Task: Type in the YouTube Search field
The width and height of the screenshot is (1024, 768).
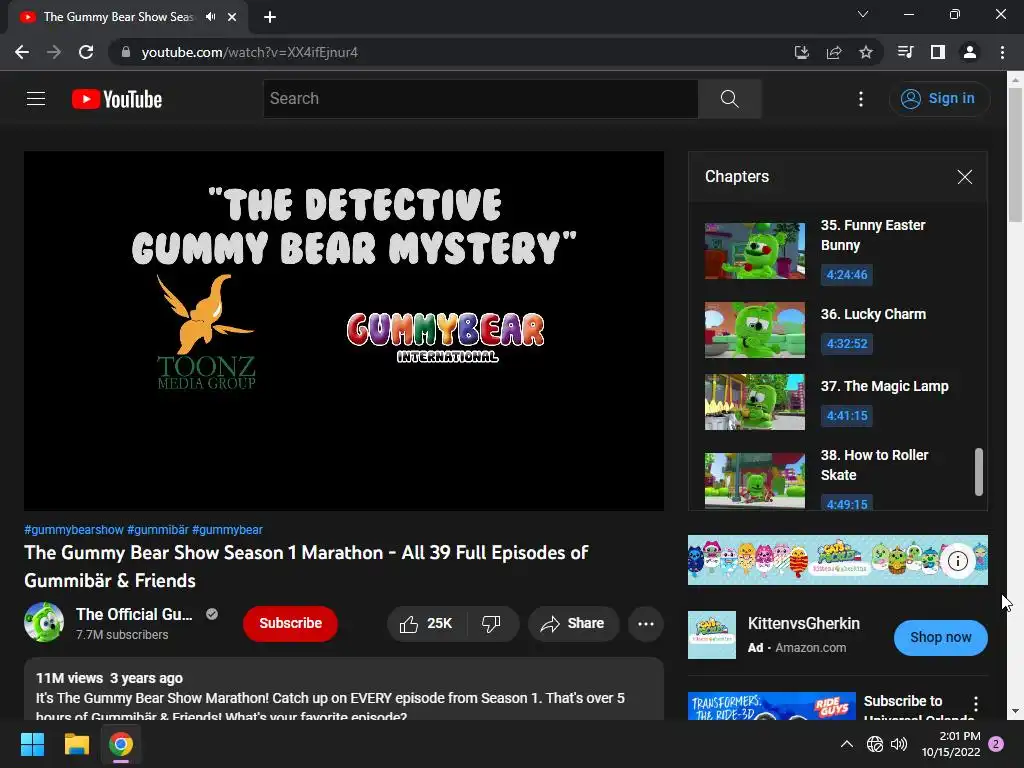Action: point(481,99)
